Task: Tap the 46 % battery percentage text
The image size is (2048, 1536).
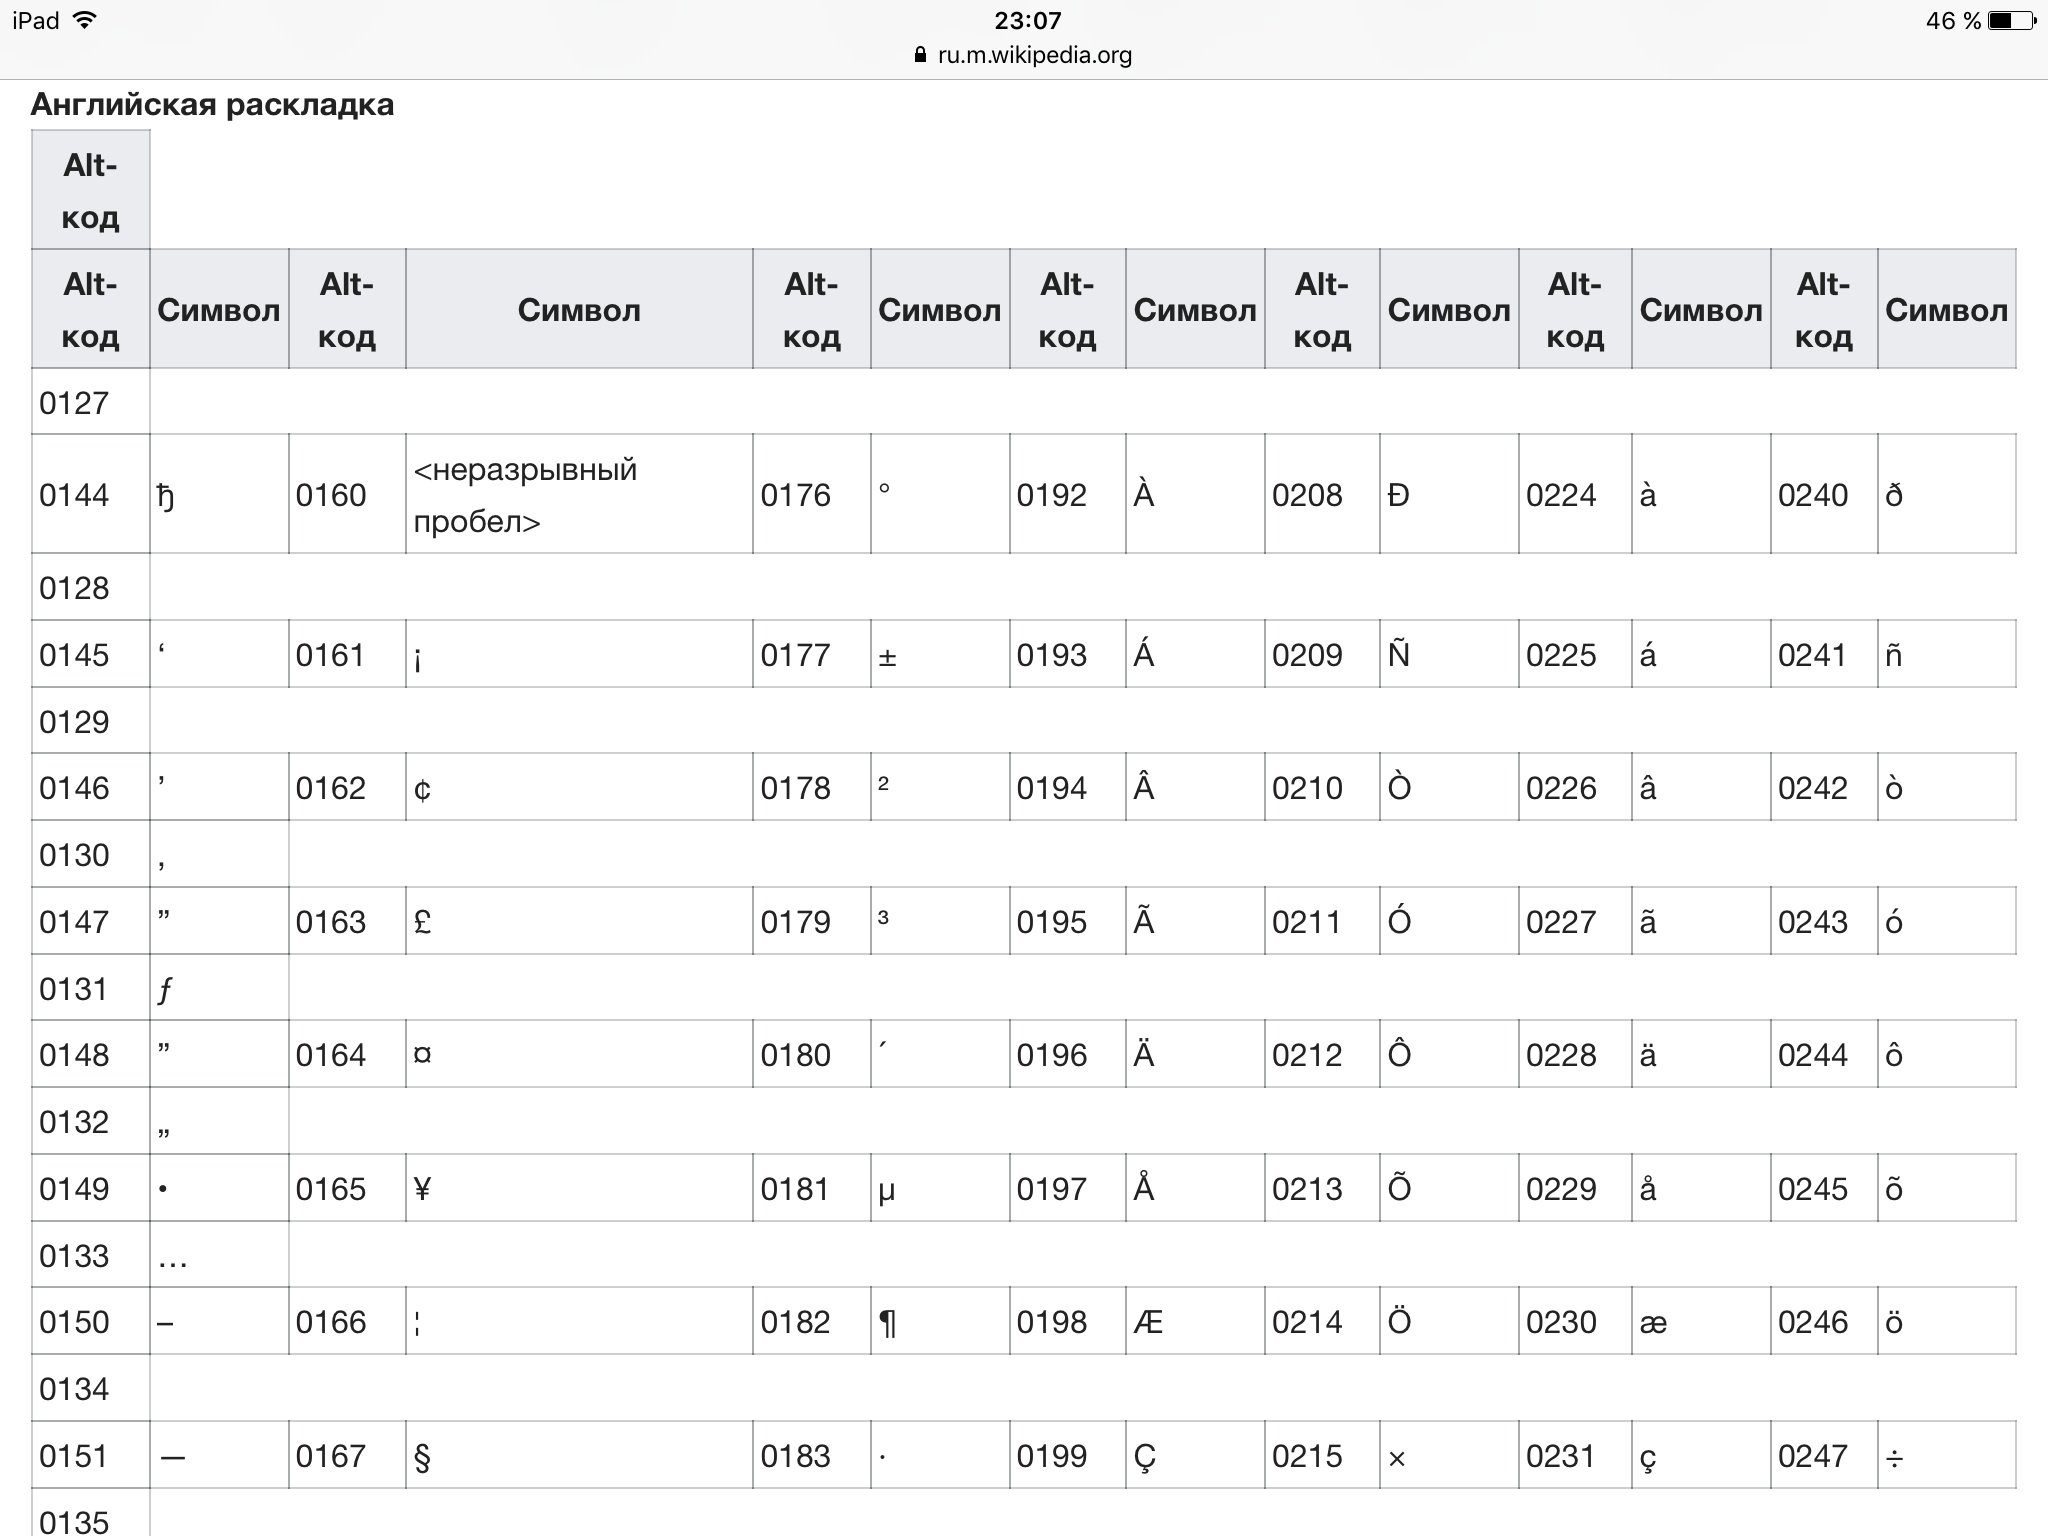Action: click(x=1952, y=21)
